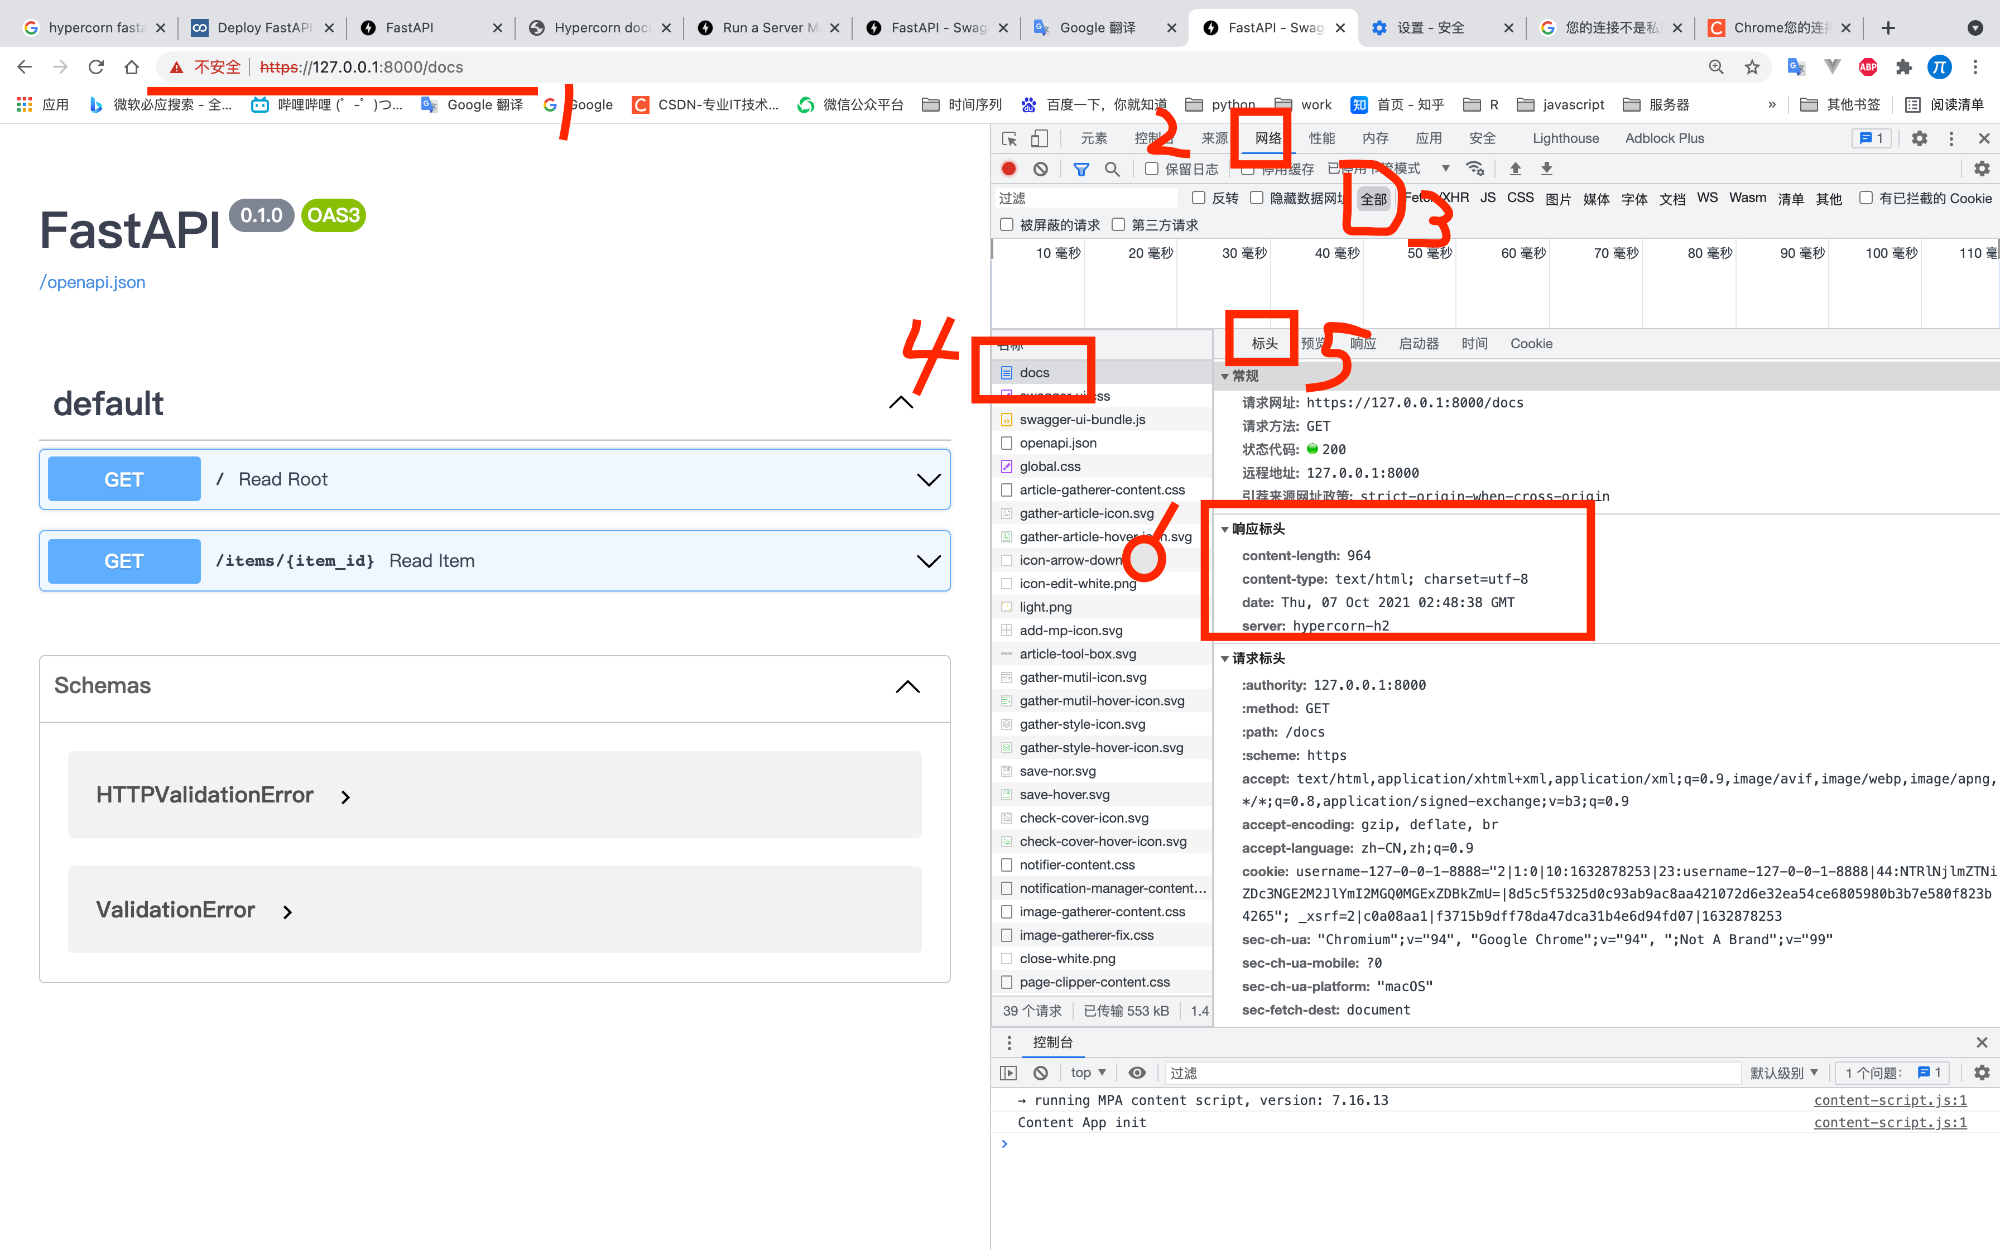Clear the network requests list
The image size is (2000, 1250).
1041,168
